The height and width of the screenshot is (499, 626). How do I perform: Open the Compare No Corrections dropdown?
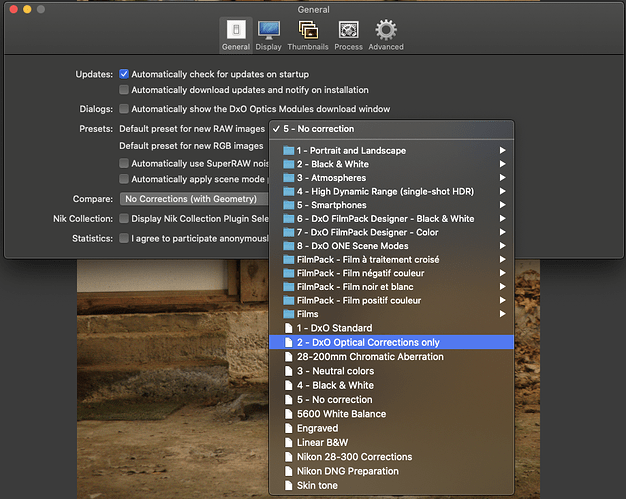click(194, 199)
